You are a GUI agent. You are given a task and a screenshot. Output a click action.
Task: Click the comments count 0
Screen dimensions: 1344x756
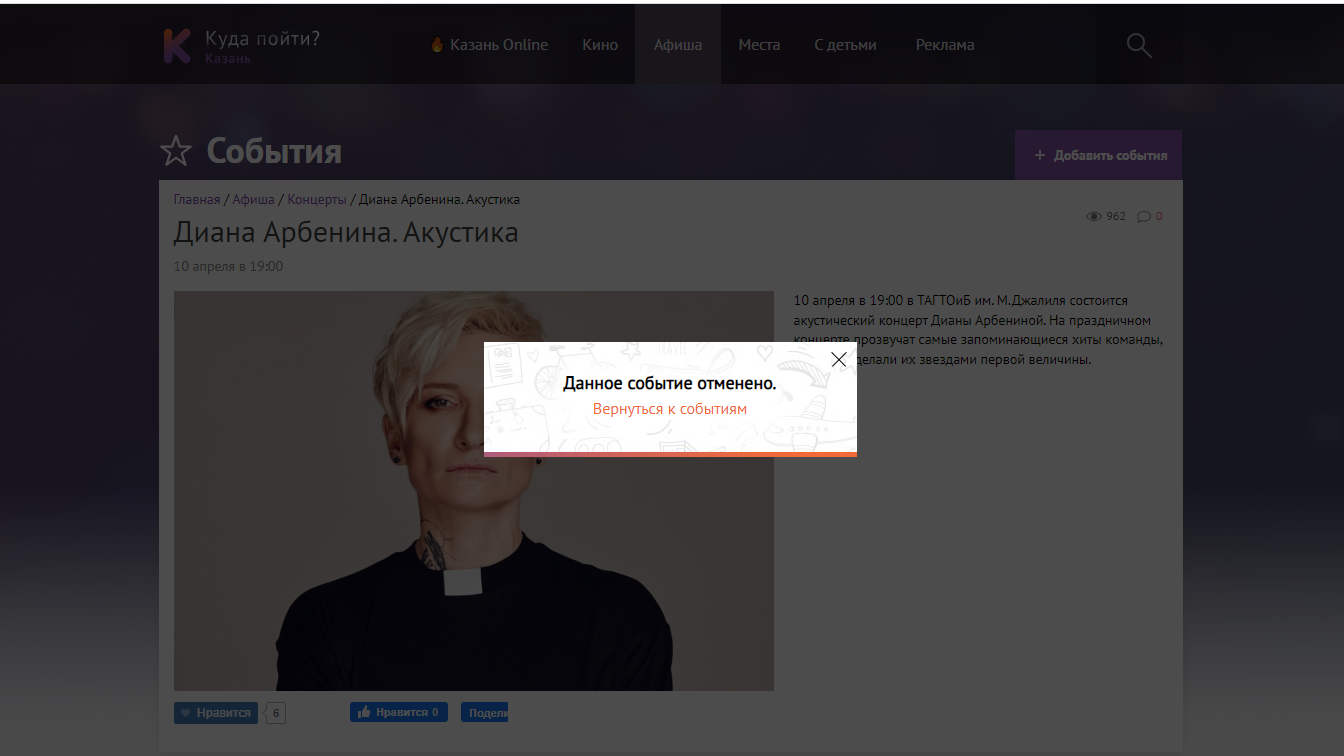1159,216
